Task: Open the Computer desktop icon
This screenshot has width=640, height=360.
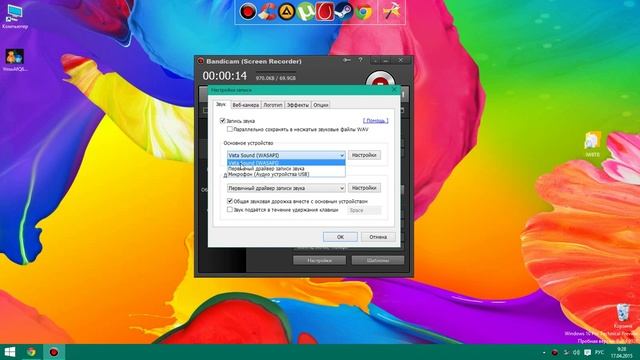Action: tap(15, 16)
